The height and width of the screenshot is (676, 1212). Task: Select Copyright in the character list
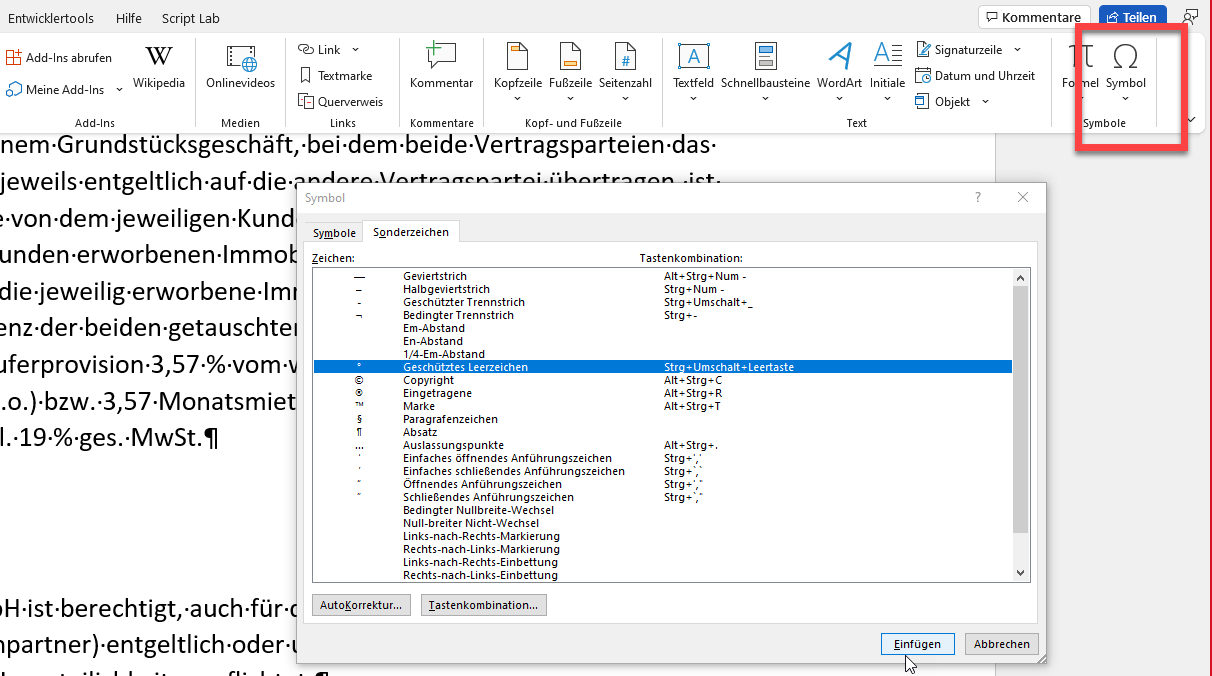click(428, 380)
